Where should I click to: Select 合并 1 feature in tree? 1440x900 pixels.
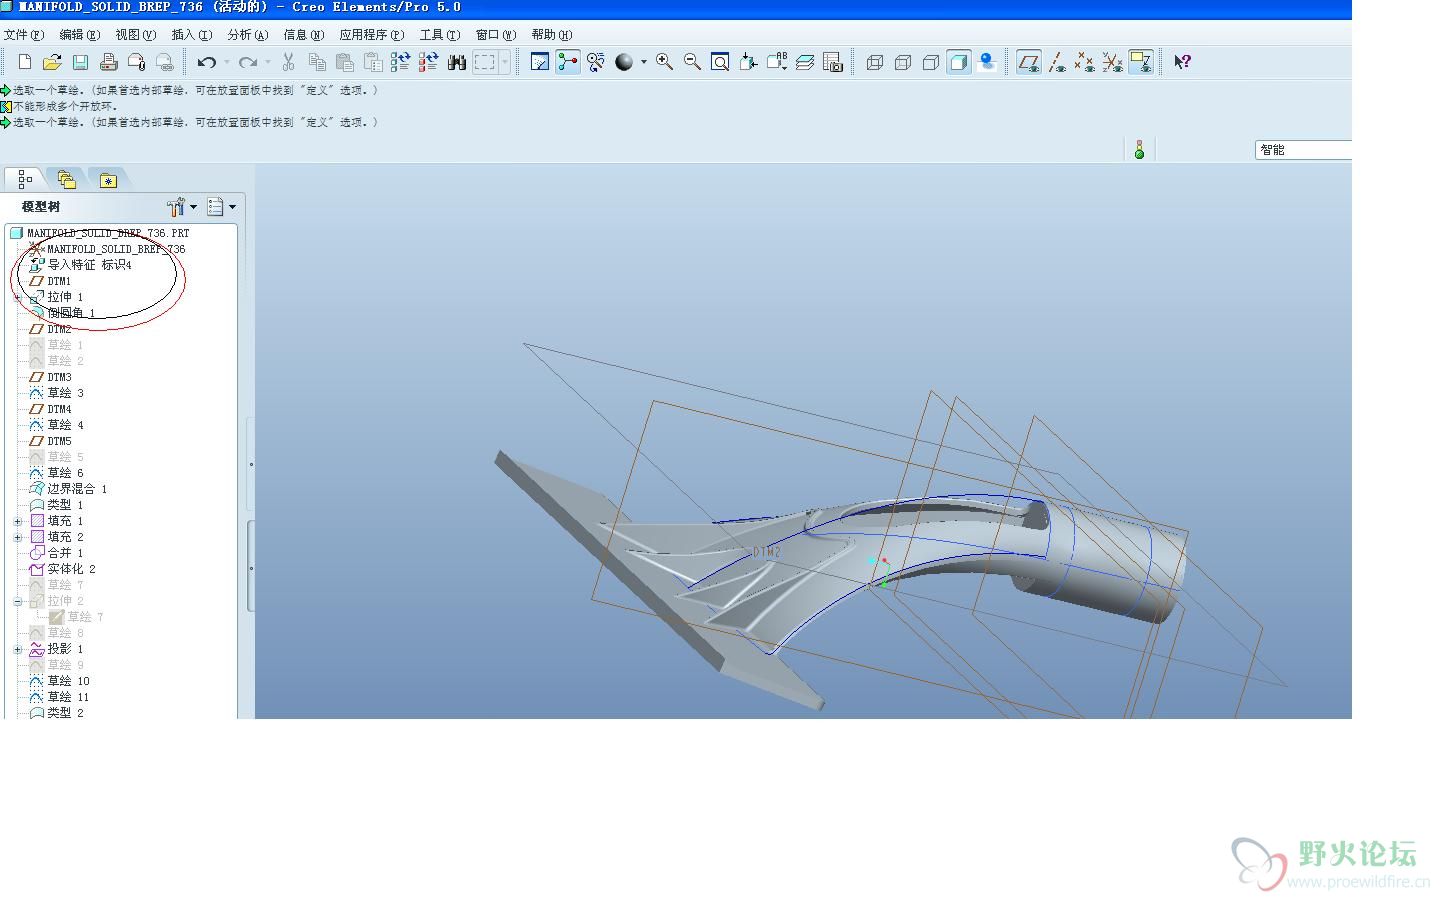pyautogui.click(x=57, y=553)
